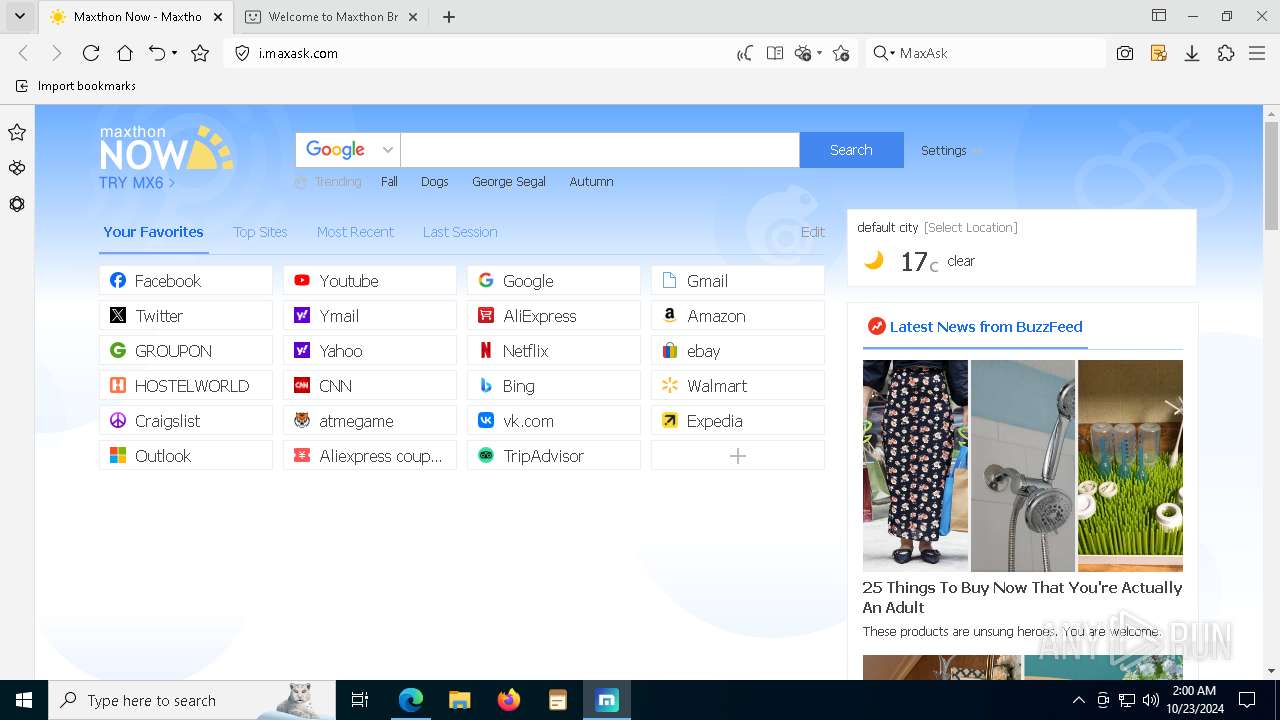Open the notification center icon
Image resolution: width=1280 pixels, height=720 pixels.
click(x=1246, y=700)
